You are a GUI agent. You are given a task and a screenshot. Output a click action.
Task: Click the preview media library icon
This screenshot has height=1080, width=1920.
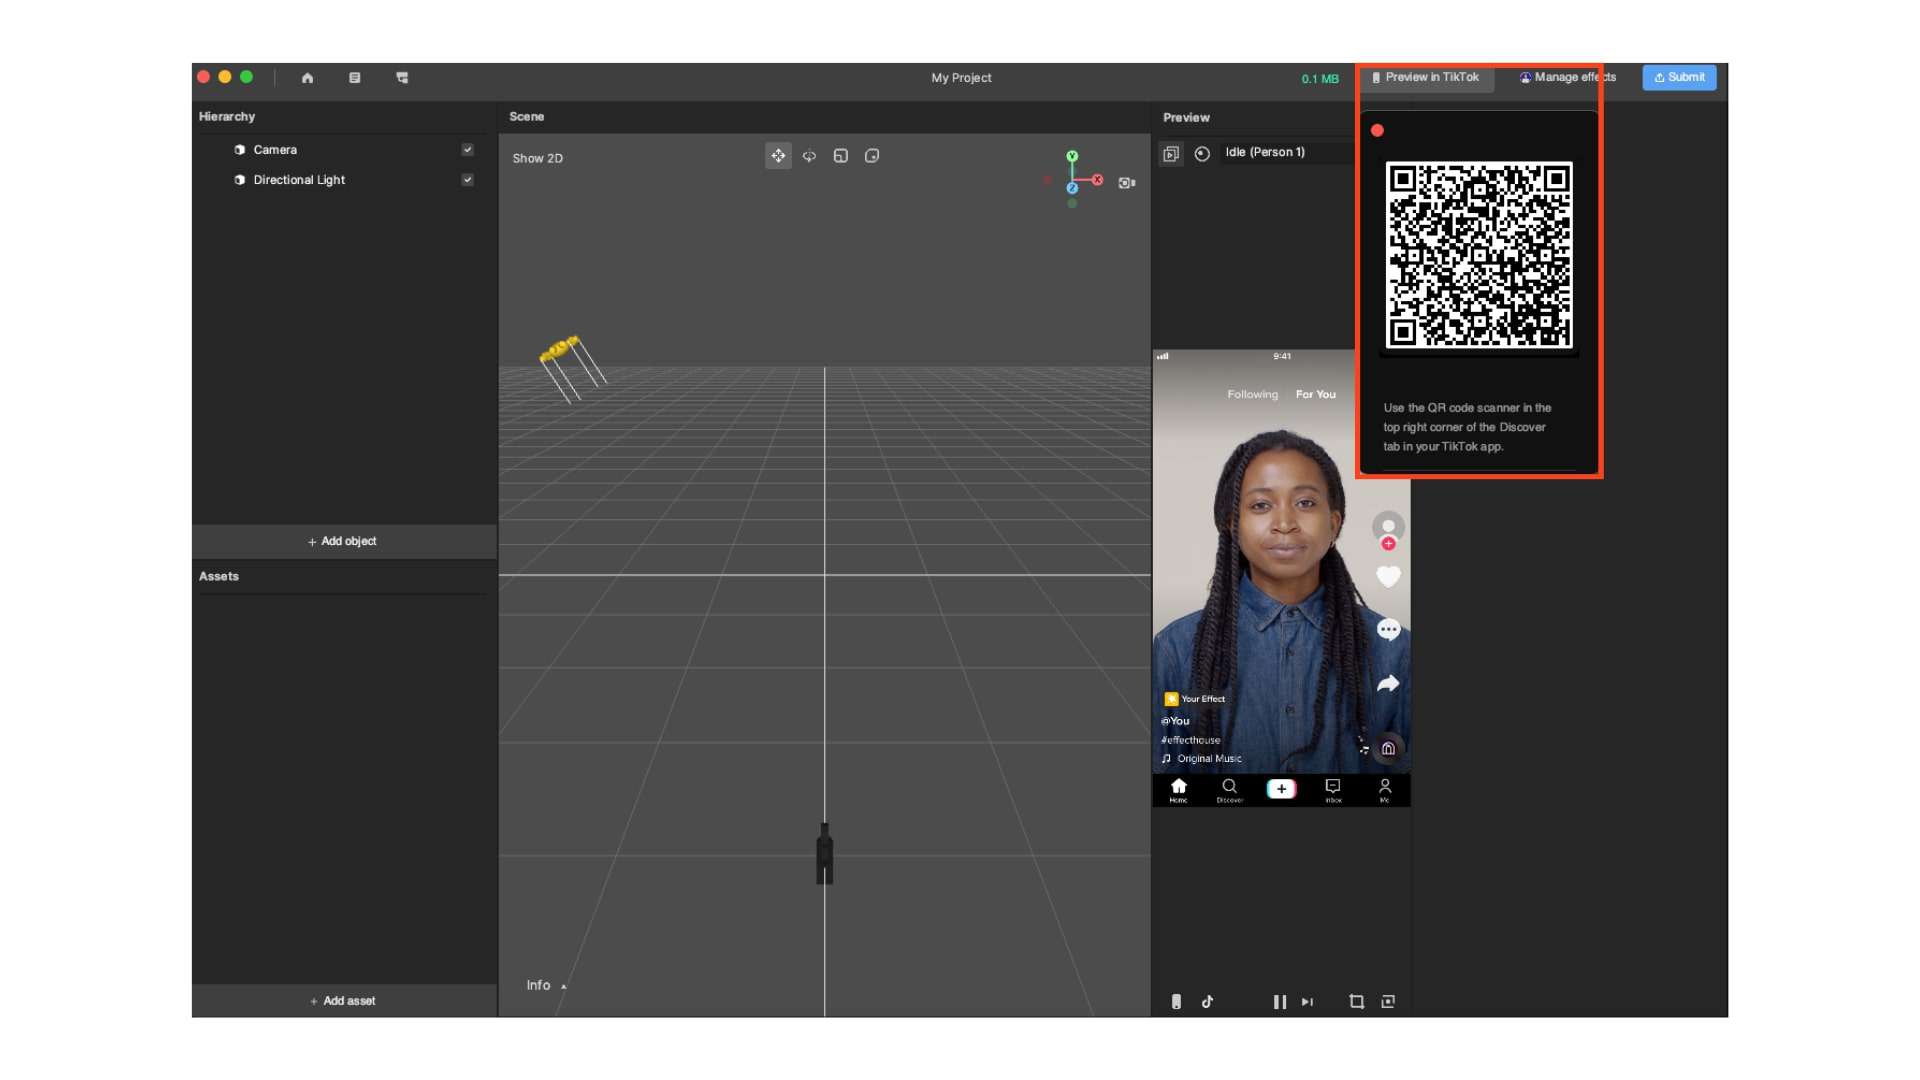pyautogui.click(x=1171, y=153)
